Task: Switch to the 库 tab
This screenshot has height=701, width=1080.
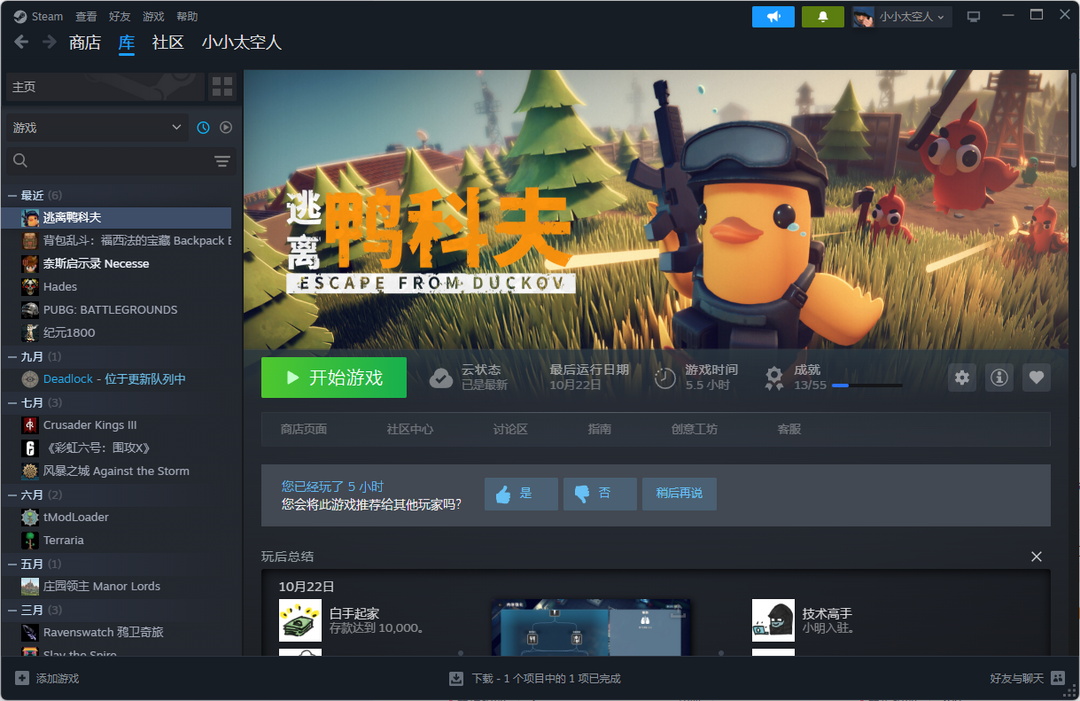Action: click(x=127, y=43)
